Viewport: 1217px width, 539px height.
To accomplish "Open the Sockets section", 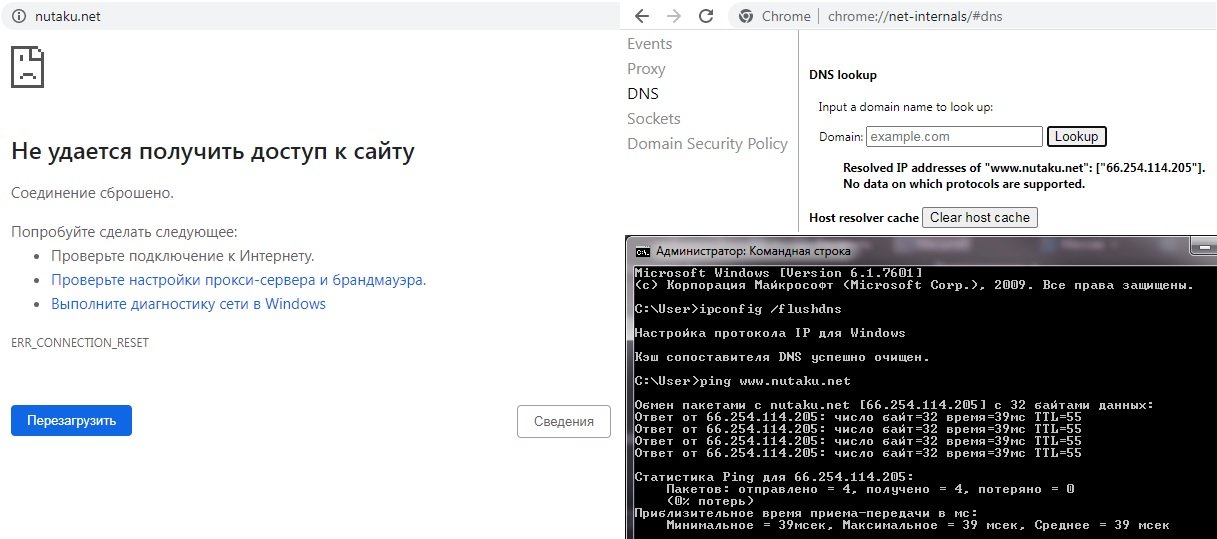I will coord(653,119).
